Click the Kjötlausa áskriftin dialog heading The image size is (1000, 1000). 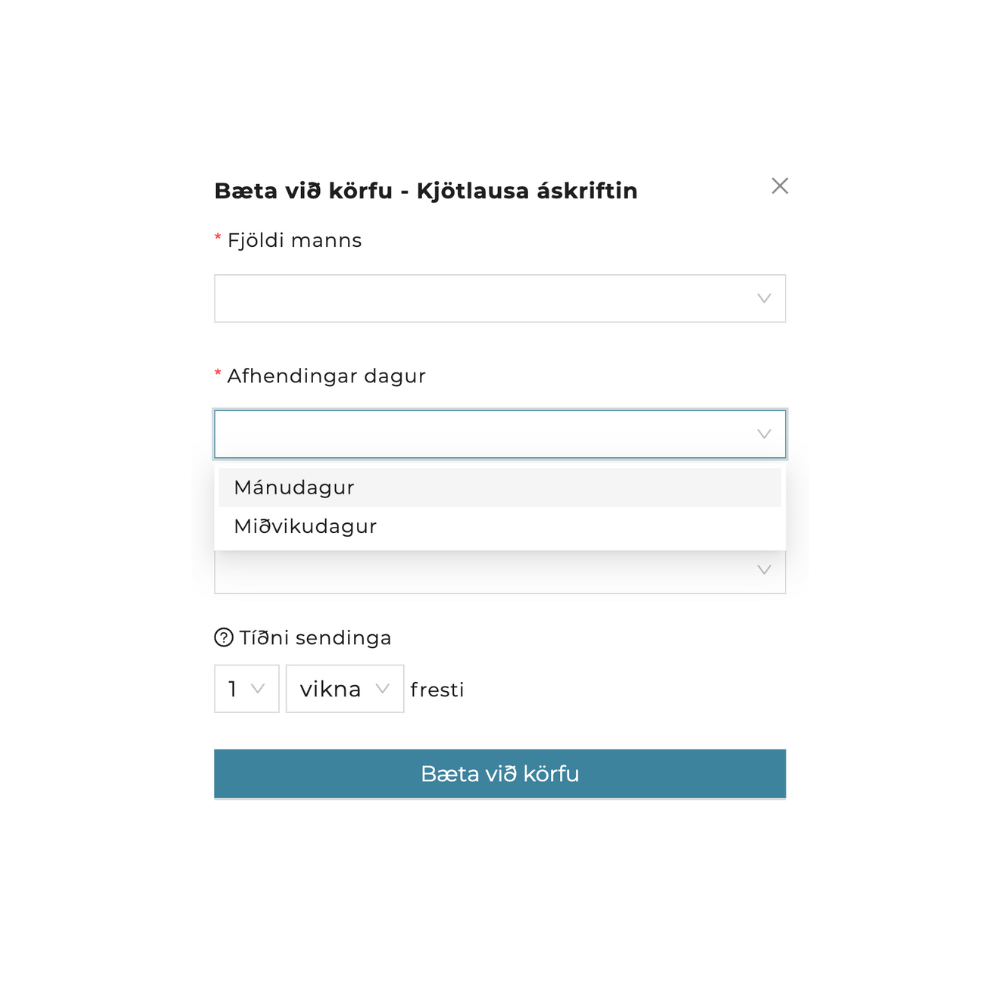tap(426, 191)
